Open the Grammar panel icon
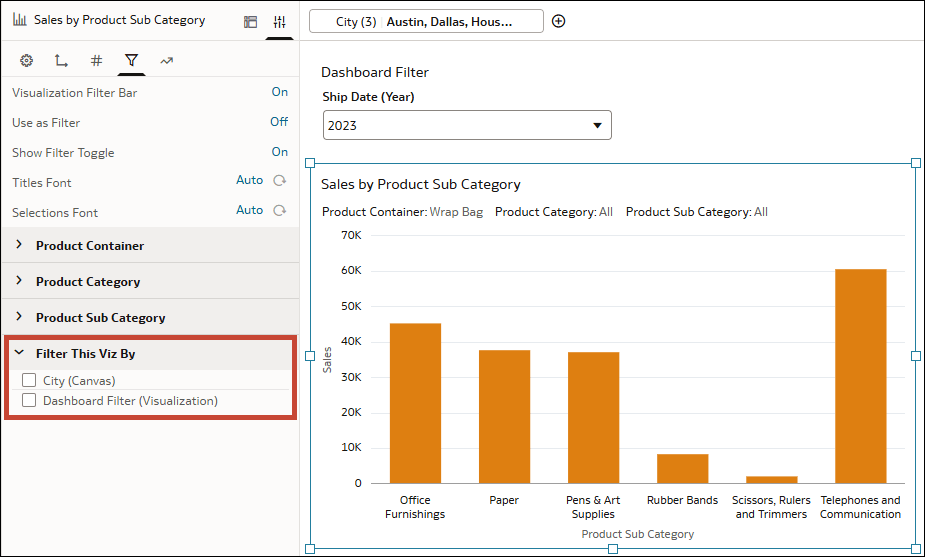The height and width of the screenshot is (557, 925). tap(250, 21)
